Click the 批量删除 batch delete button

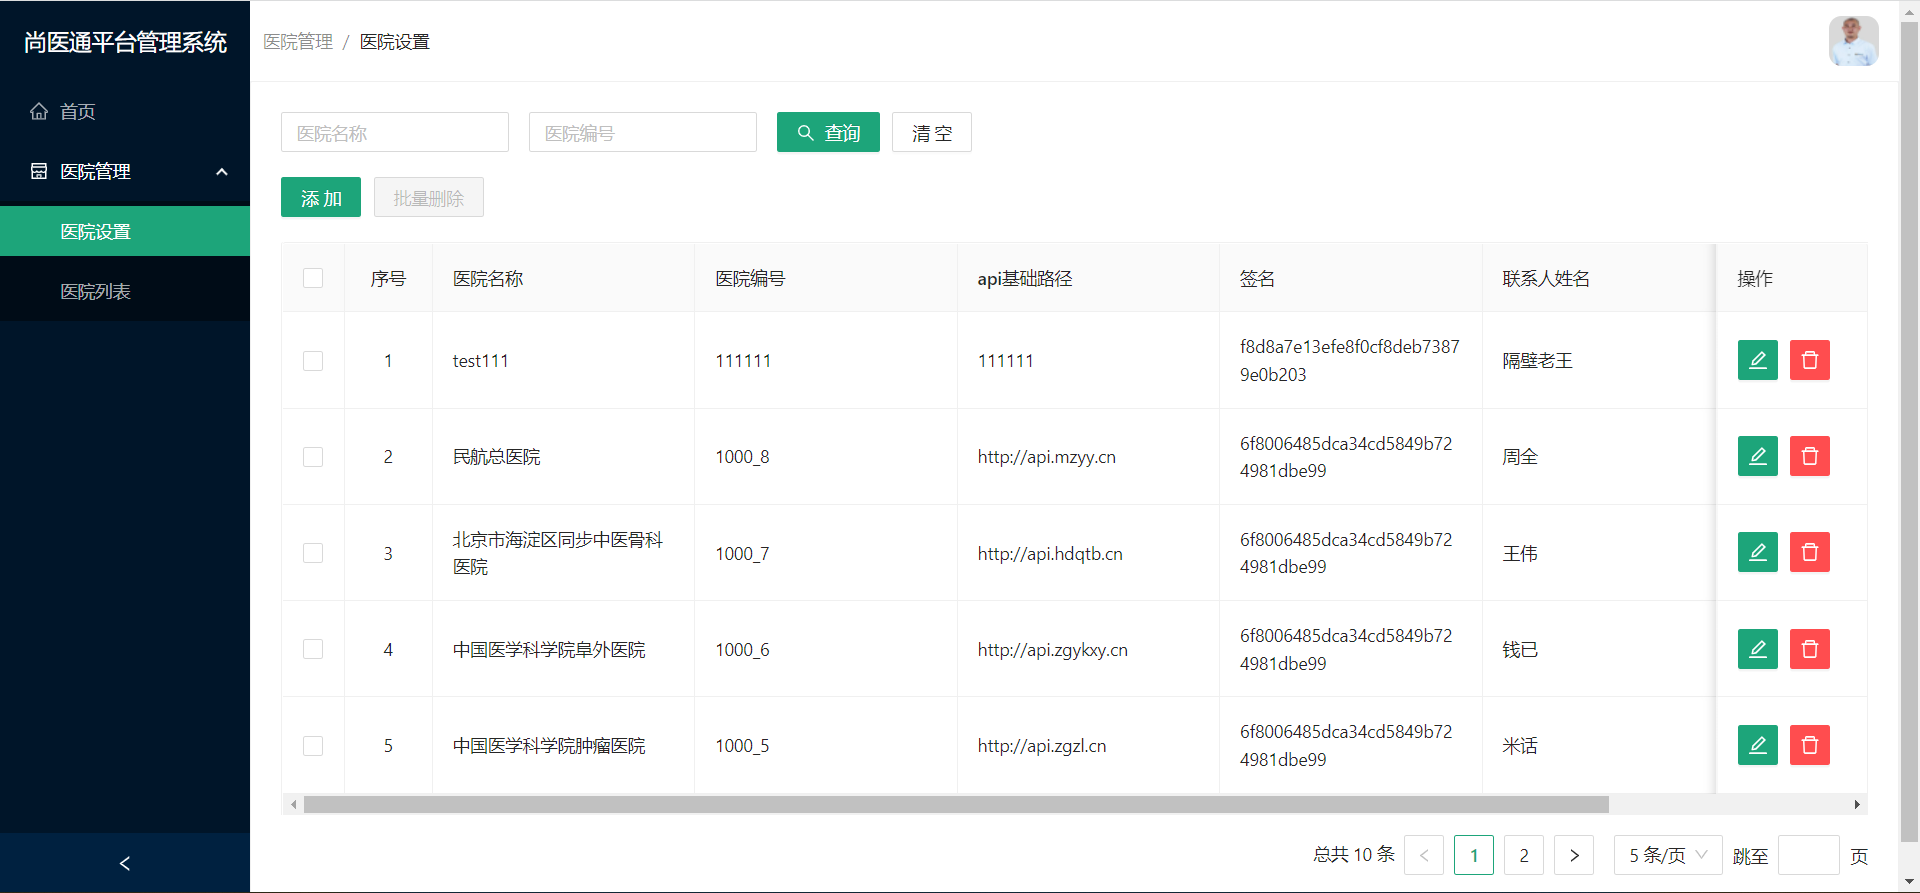click(x=429, y=197)
